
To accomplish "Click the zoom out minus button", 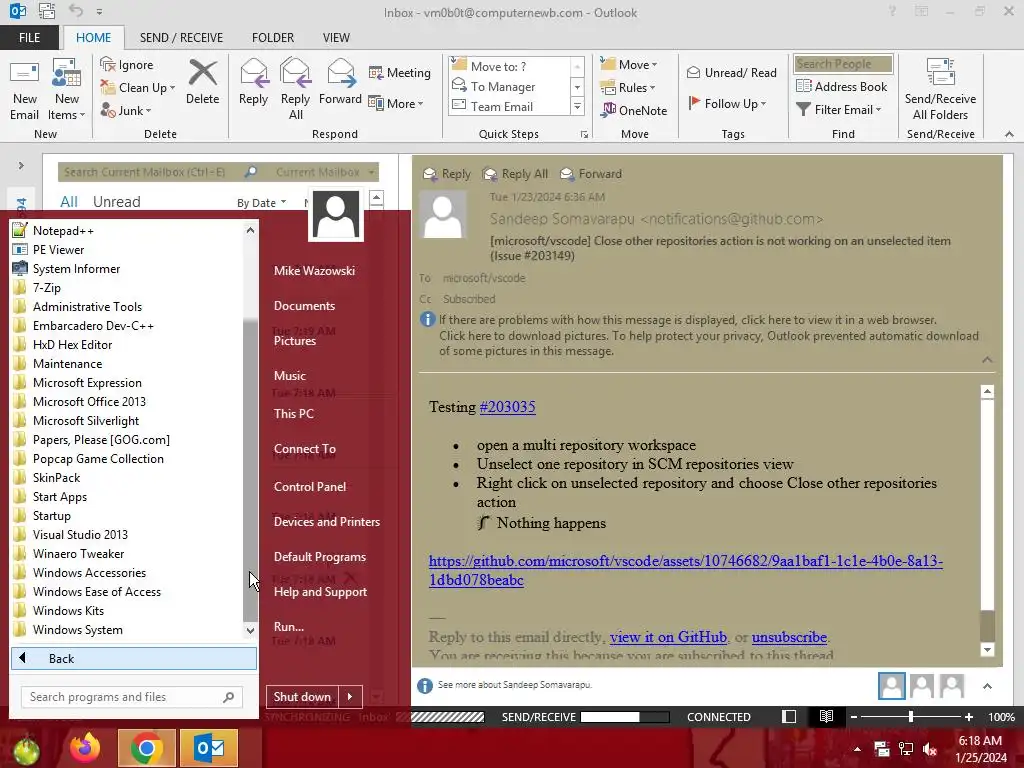I will pos(854,716).
